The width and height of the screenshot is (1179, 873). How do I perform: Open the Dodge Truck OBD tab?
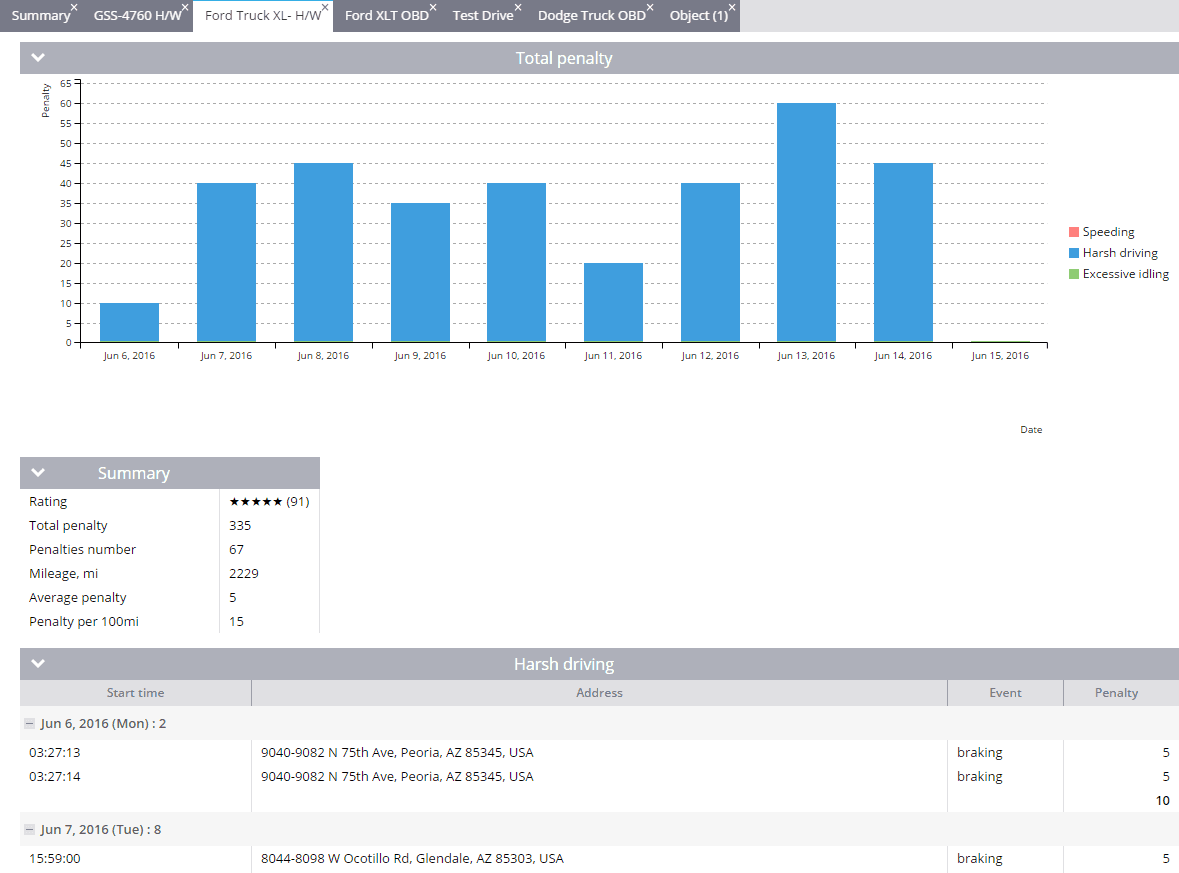click(592, 16)
